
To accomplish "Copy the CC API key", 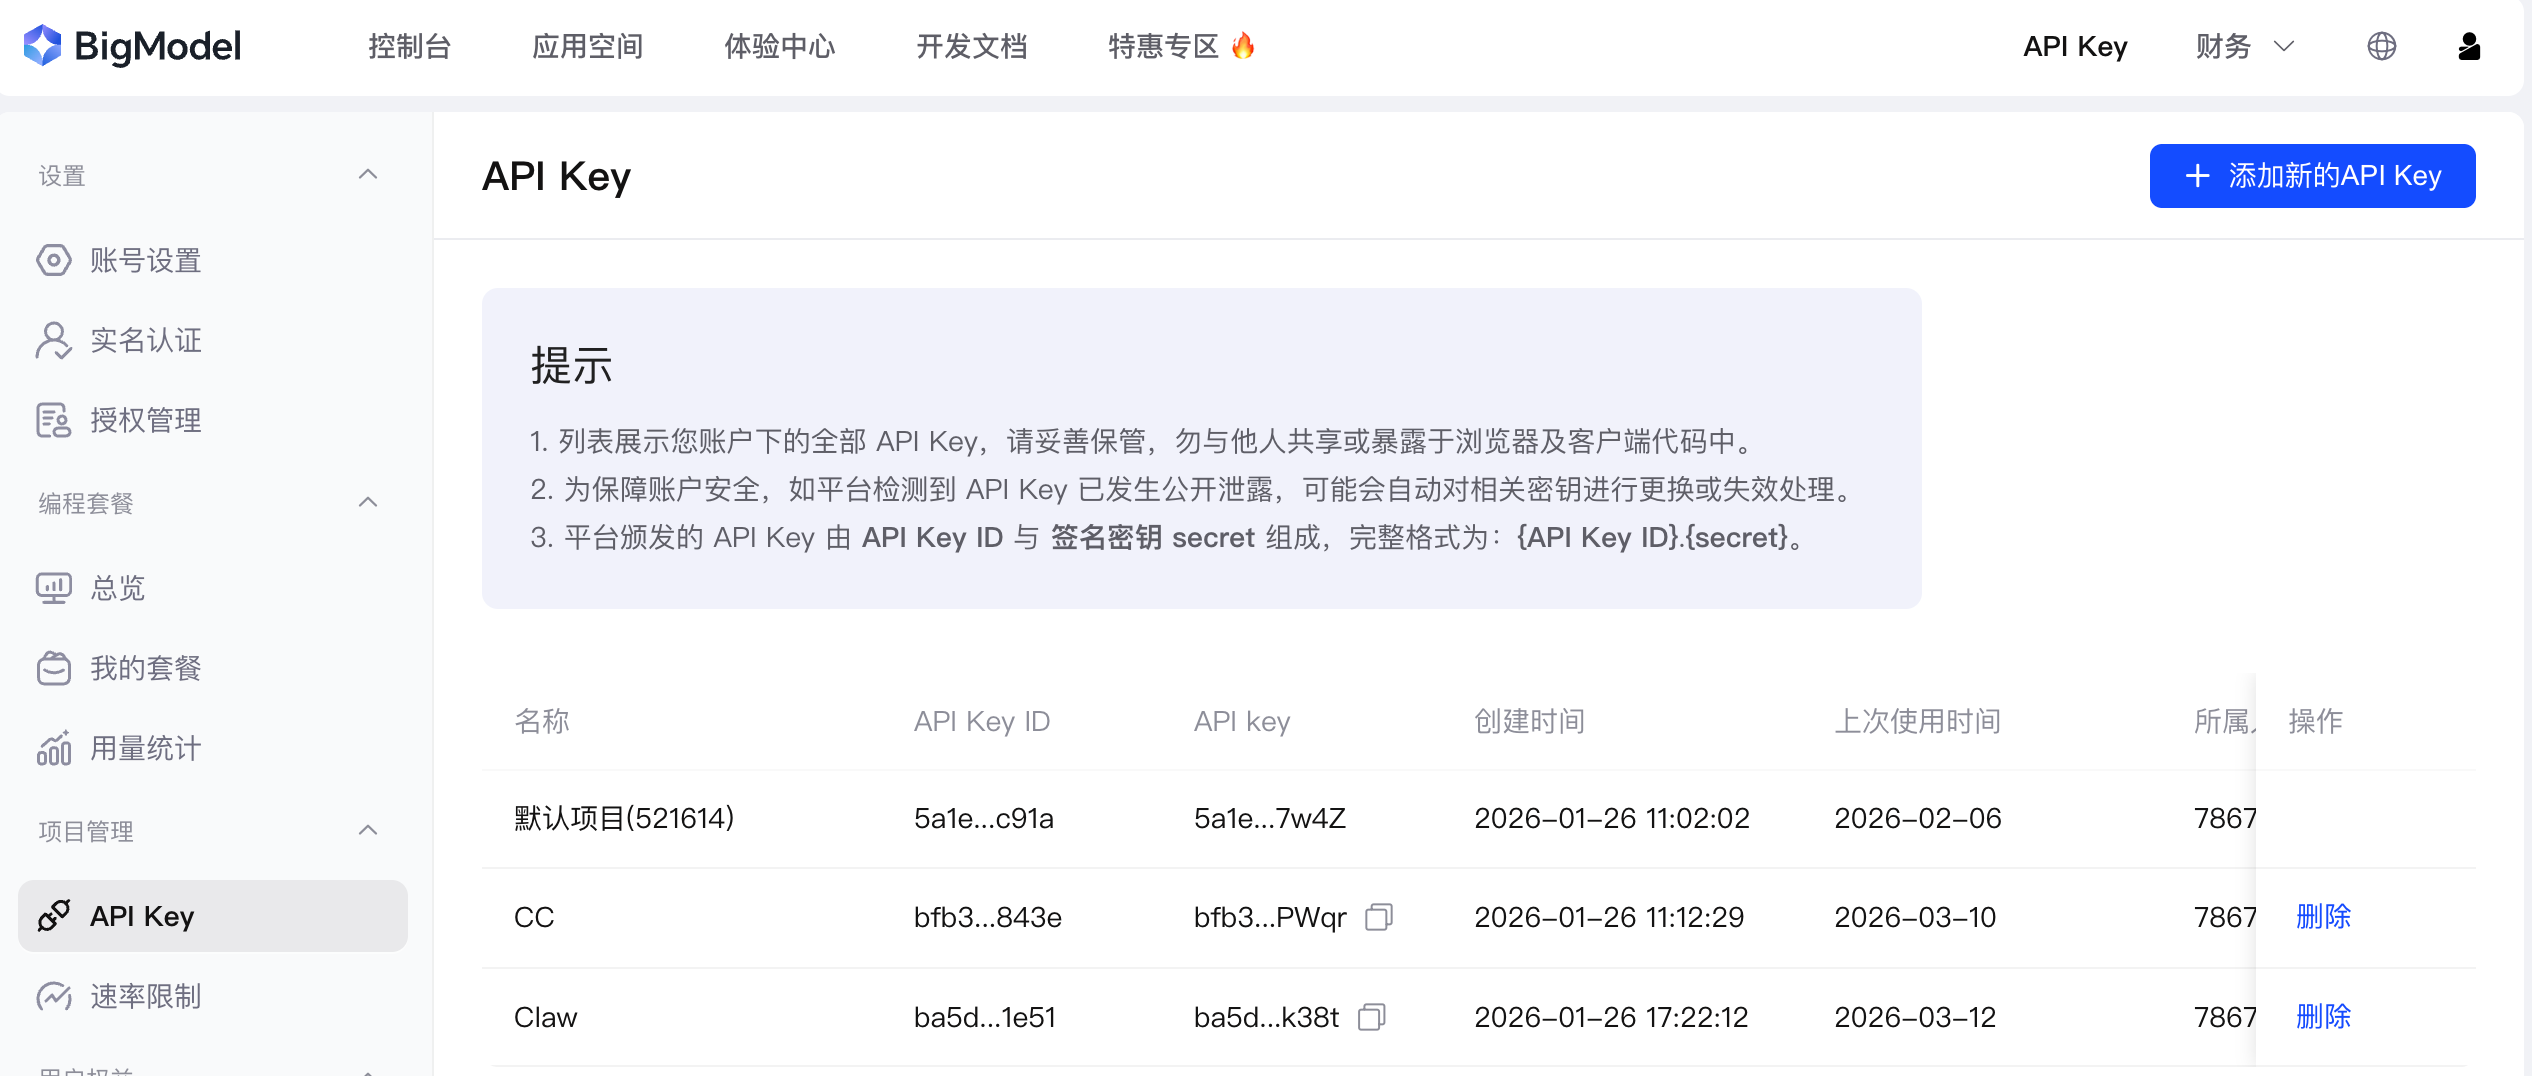I will tap(1379, 916).
